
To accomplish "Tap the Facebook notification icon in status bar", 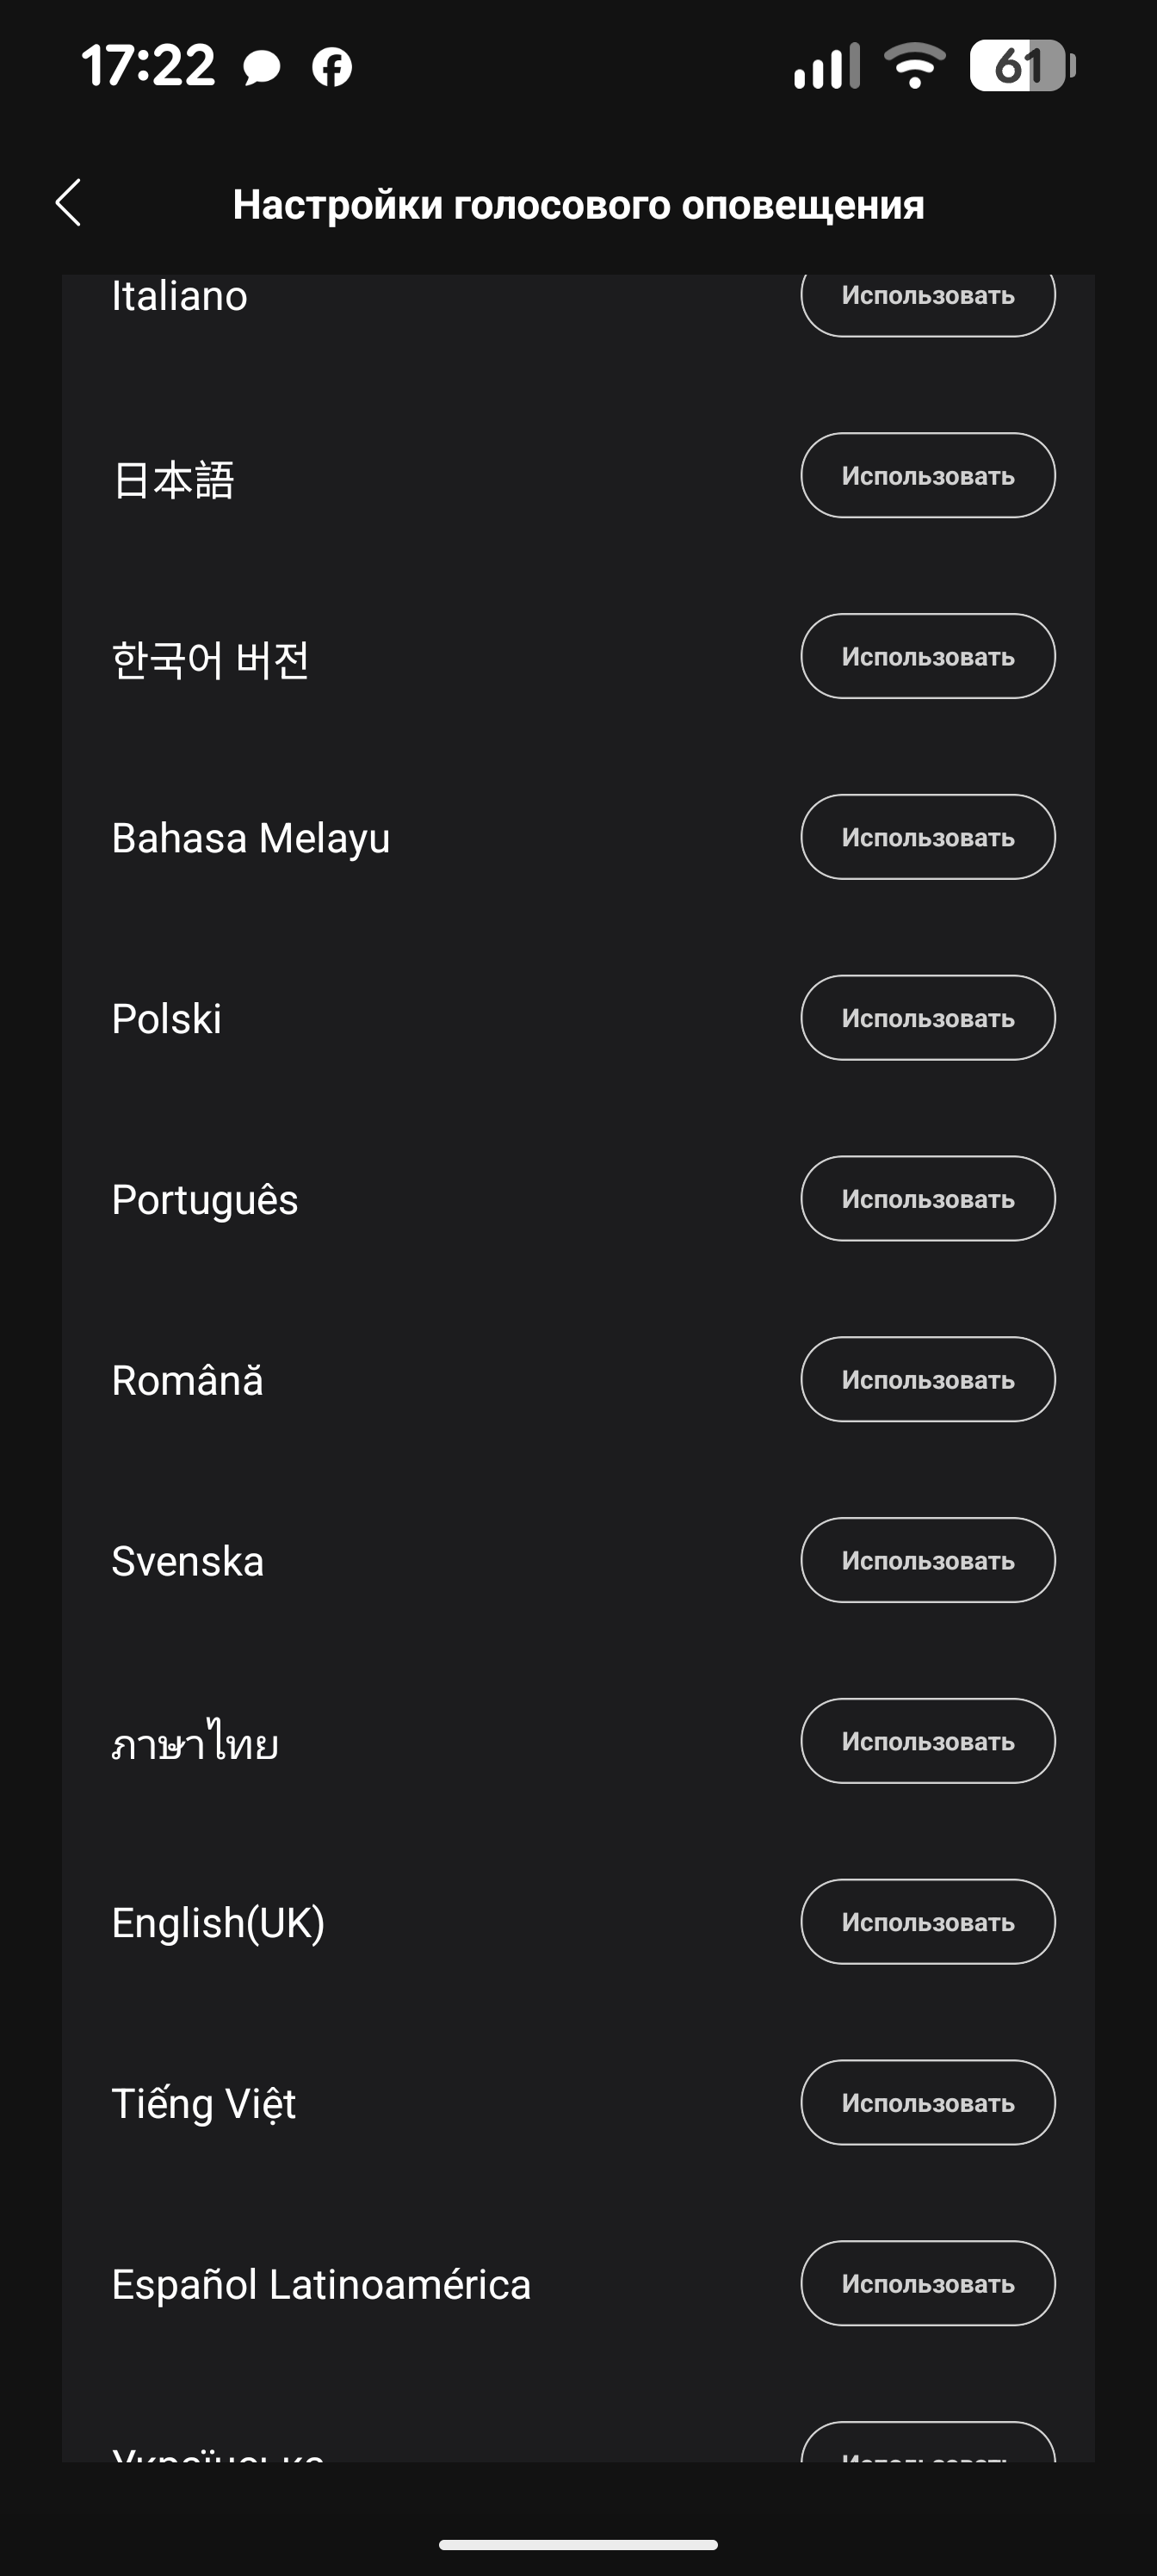I will [332, 67].
